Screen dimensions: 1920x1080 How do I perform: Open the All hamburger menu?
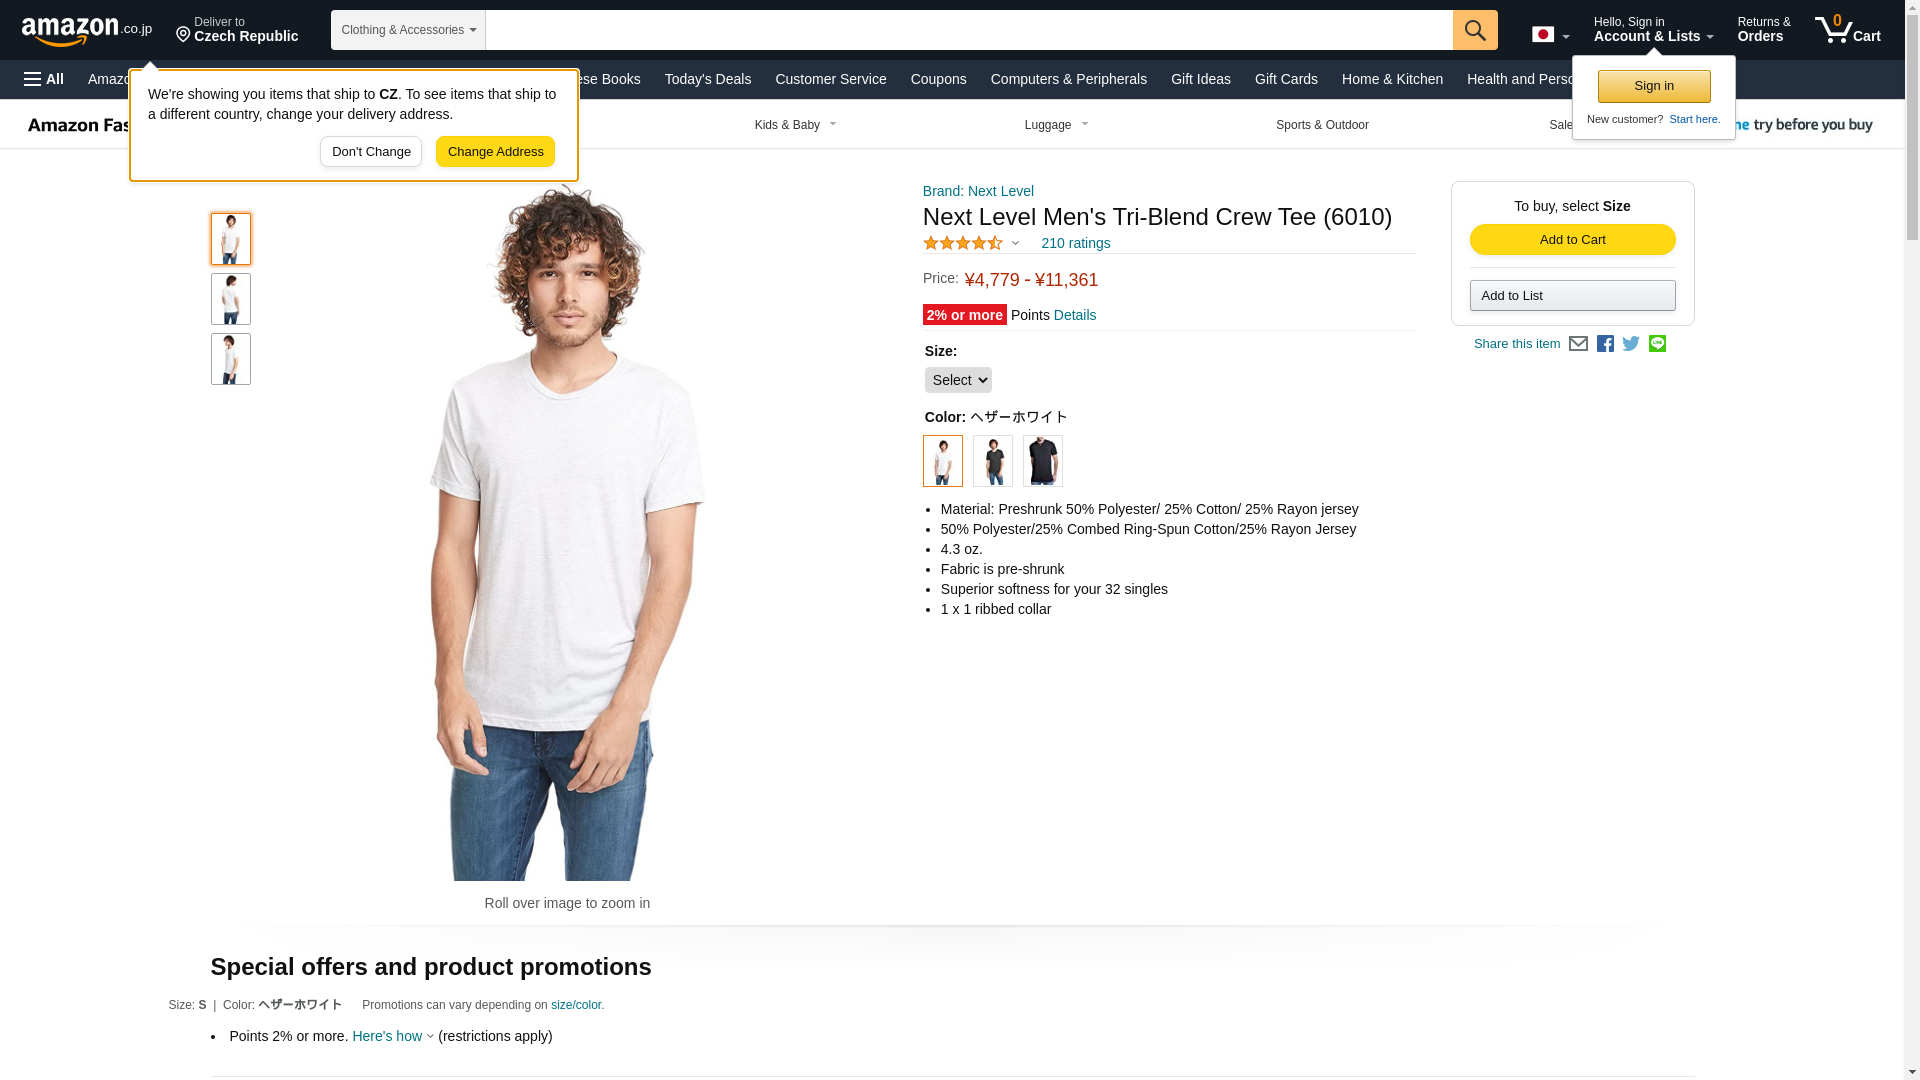coord(44,79)
